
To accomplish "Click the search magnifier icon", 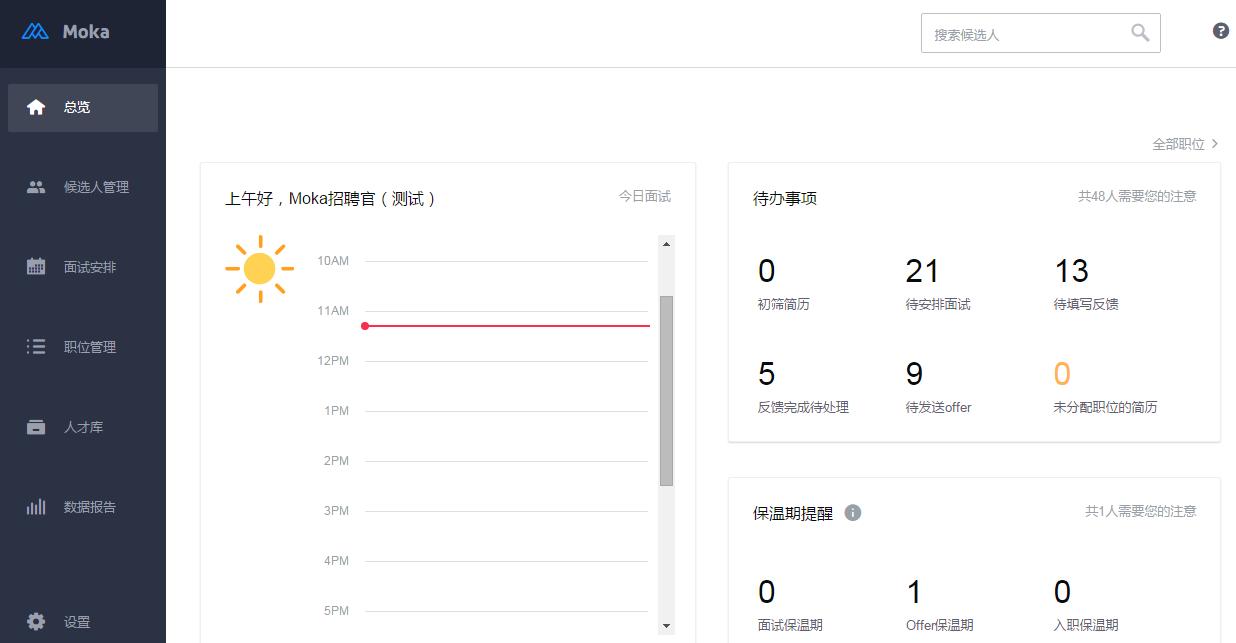I will coord(1140,33).
